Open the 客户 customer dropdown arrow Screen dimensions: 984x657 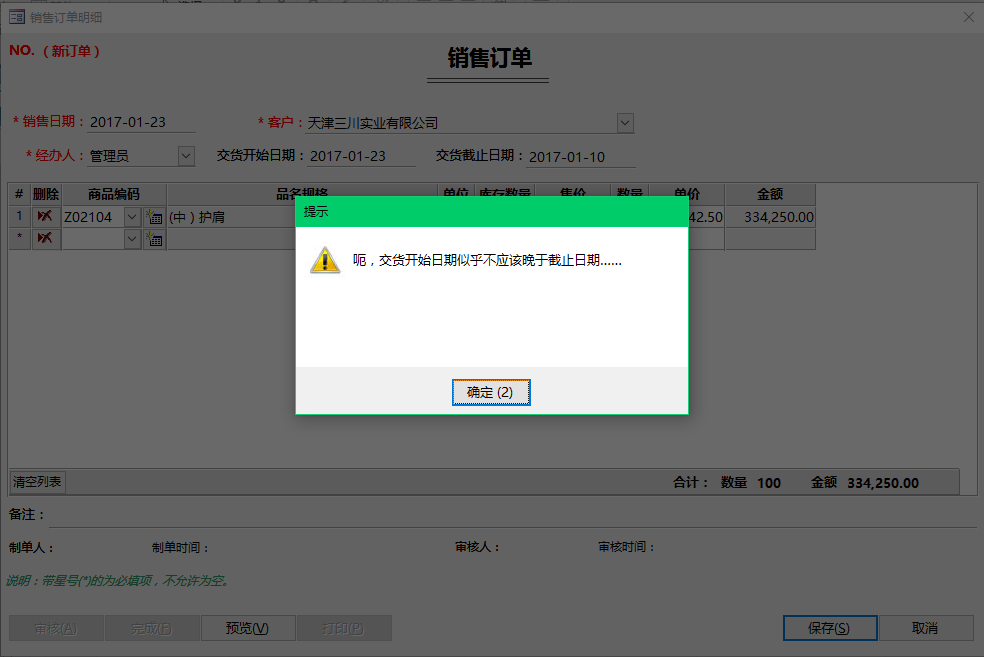coord(625,123)
